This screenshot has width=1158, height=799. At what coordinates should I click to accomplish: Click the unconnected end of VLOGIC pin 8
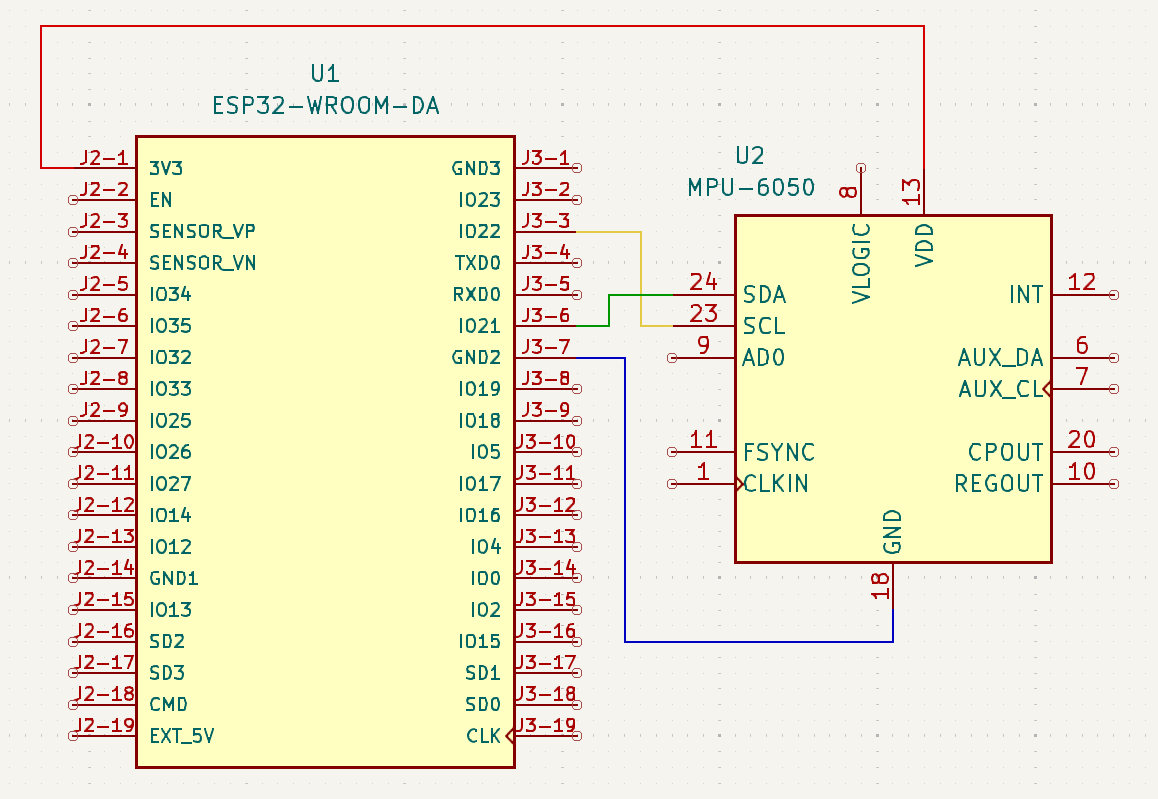click(861, 168)
